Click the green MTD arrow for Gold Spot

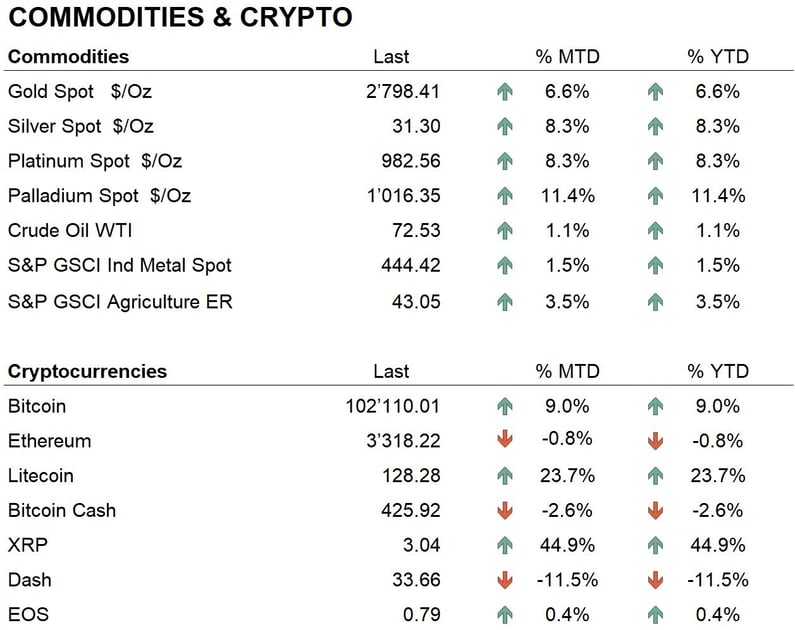(x=505, y=92)
